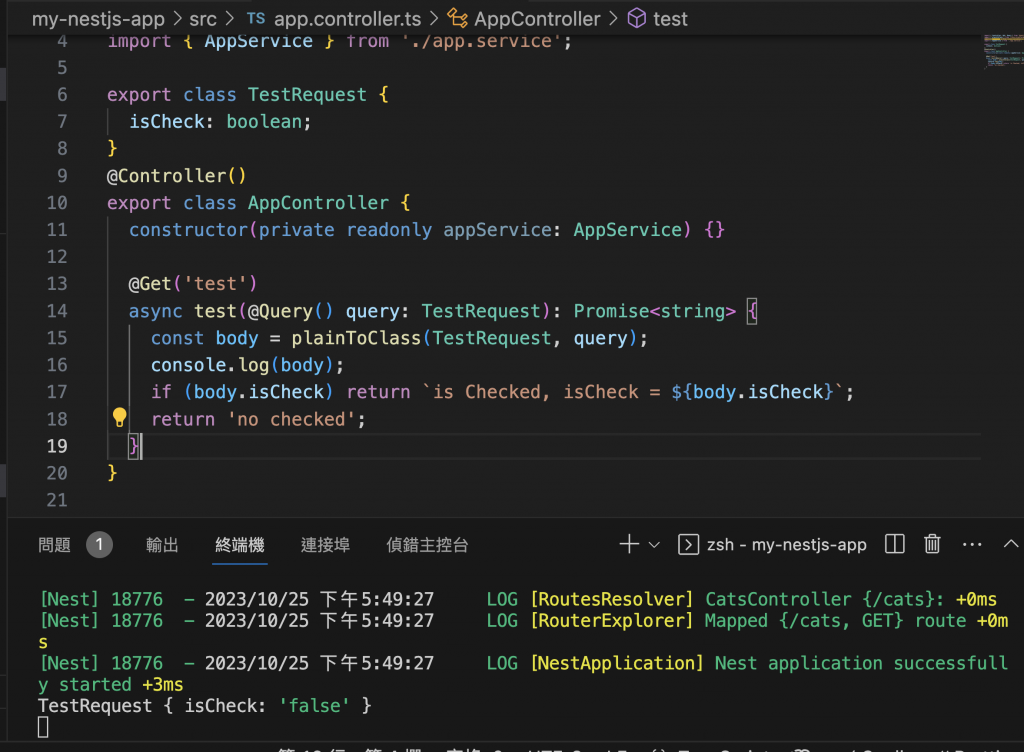
Task: Select the 終端機 terminal tab
Action: click(x=240, y=544)
